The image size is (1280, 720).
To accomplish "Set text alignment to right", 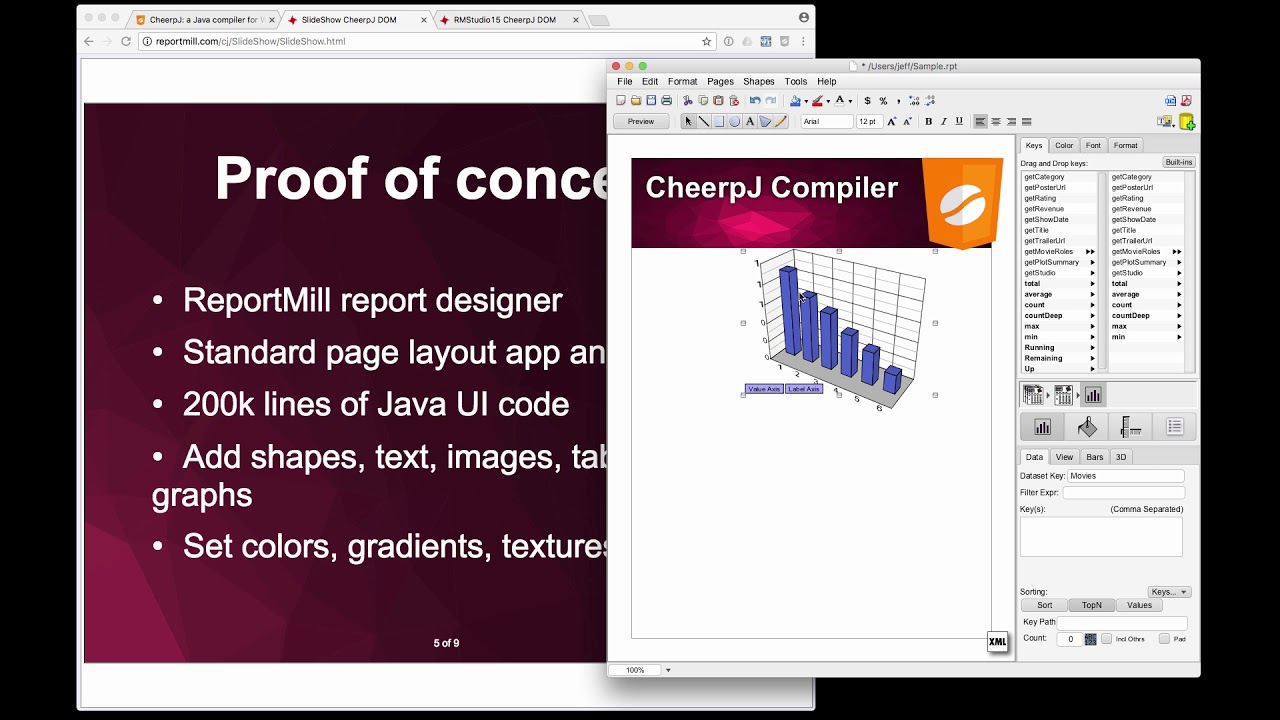I will pos(1011,121).
